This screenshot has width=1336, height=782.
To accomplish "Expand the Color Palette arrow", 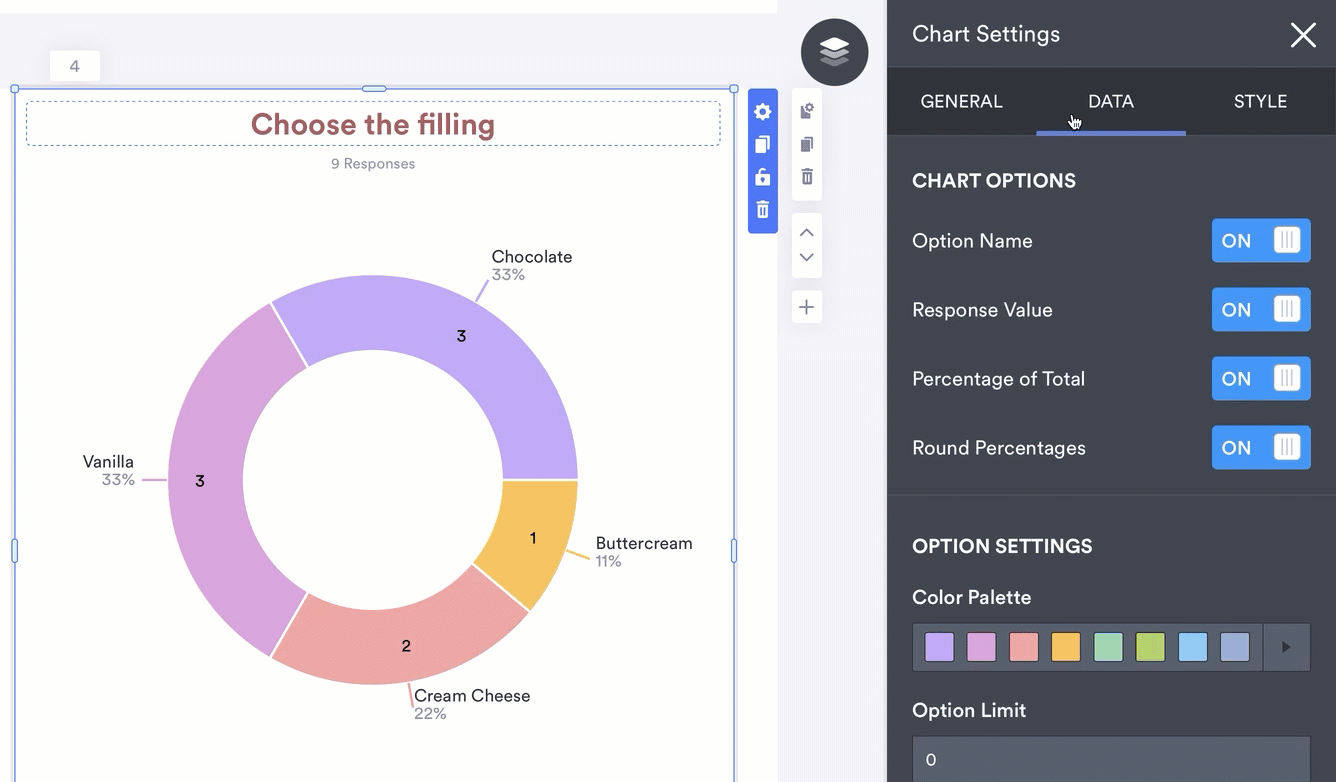I will click(1286, 647).
